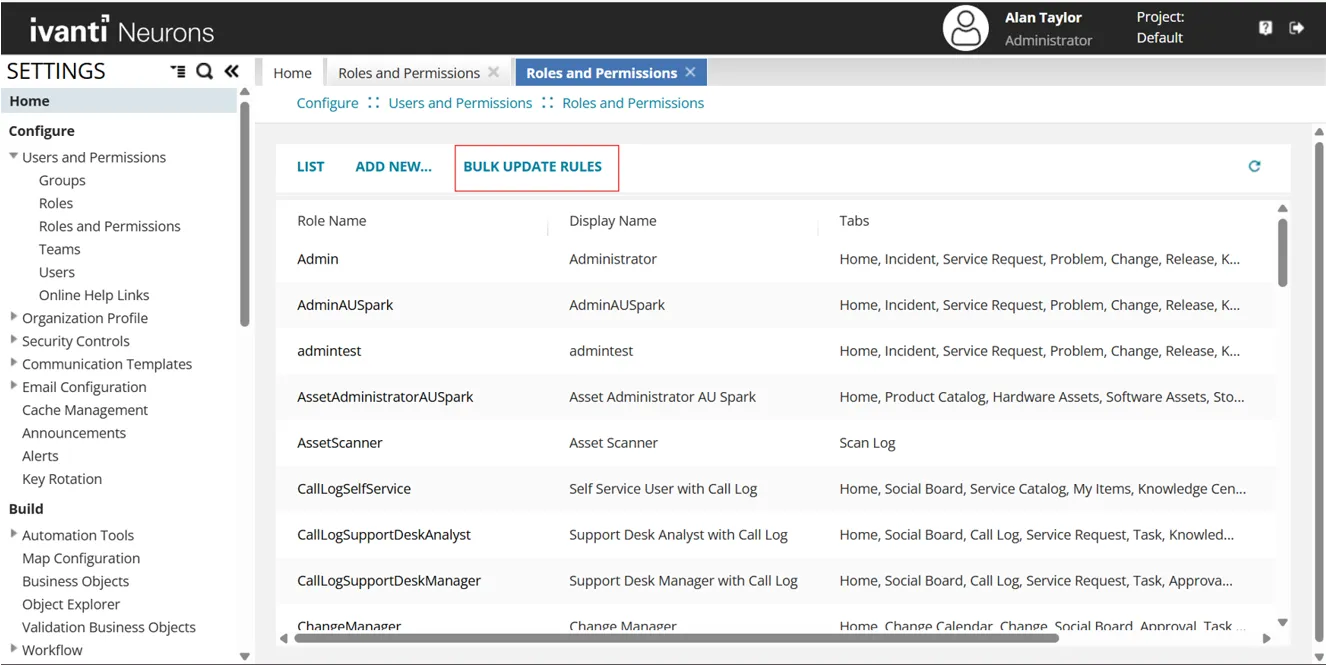Click the Configure breadcrumb link

point(327,103)
